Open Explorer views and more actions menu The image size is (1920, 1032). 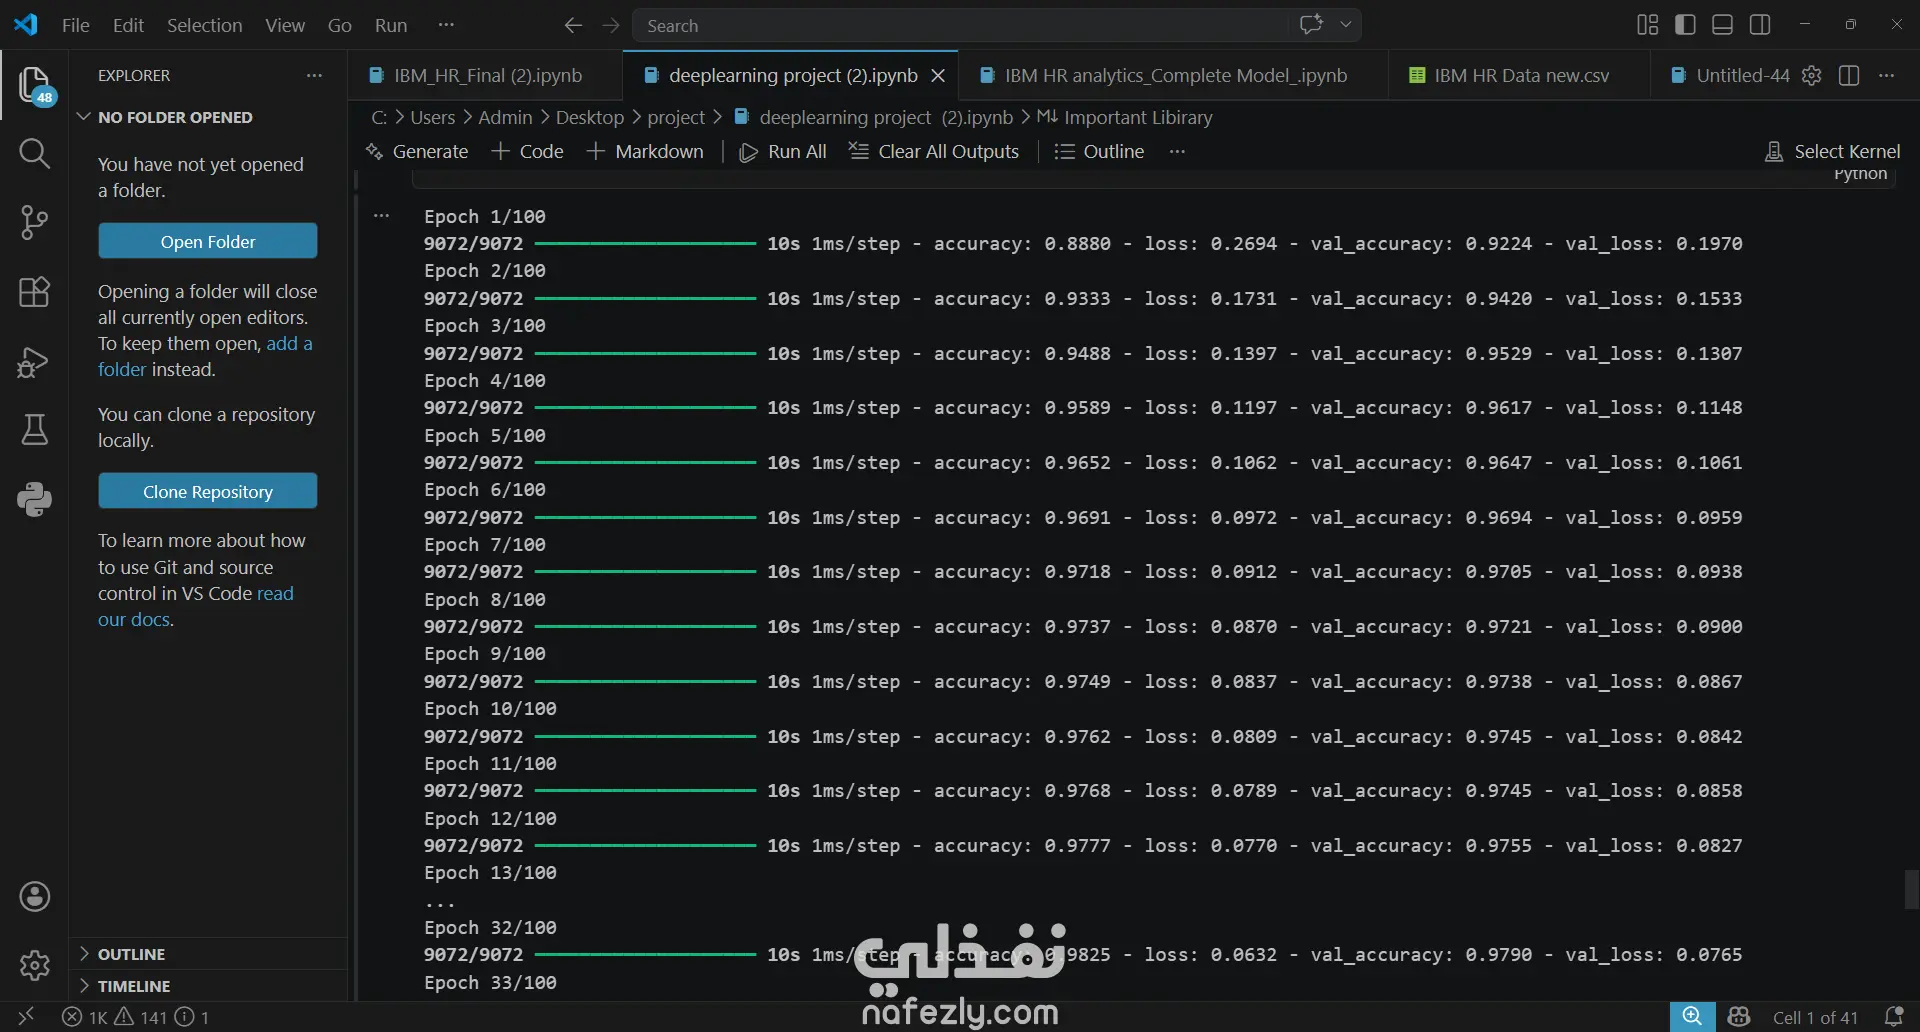(314, 75)
